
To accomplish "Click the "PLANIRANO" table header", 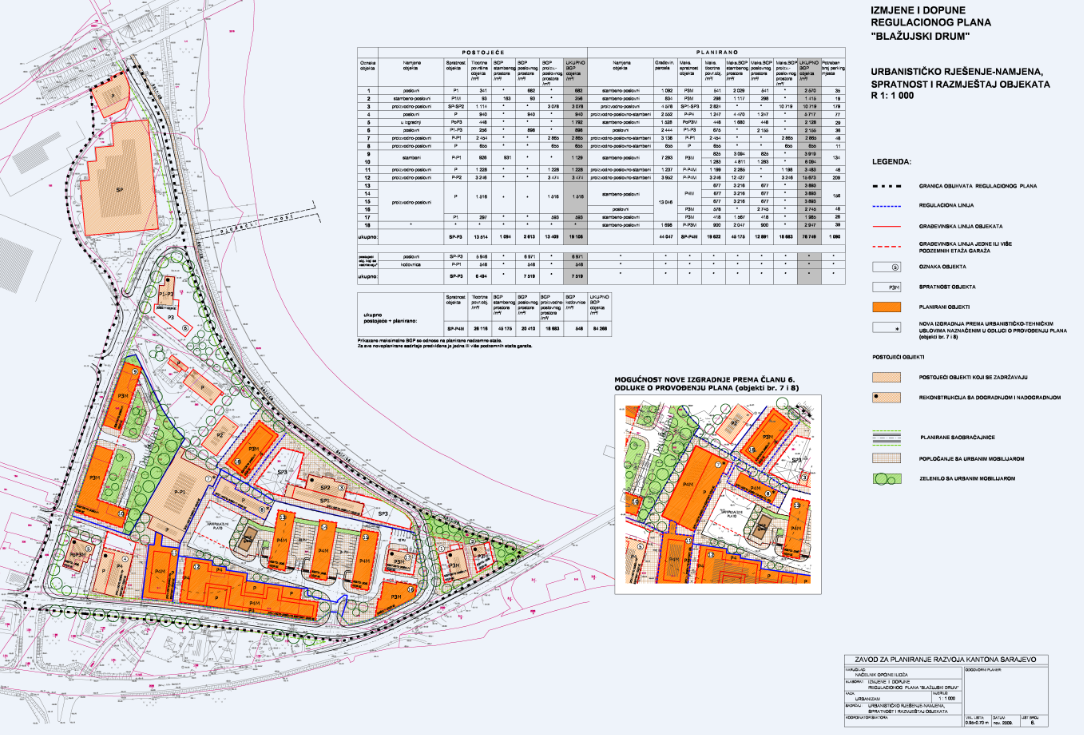I will coord(717,52).
